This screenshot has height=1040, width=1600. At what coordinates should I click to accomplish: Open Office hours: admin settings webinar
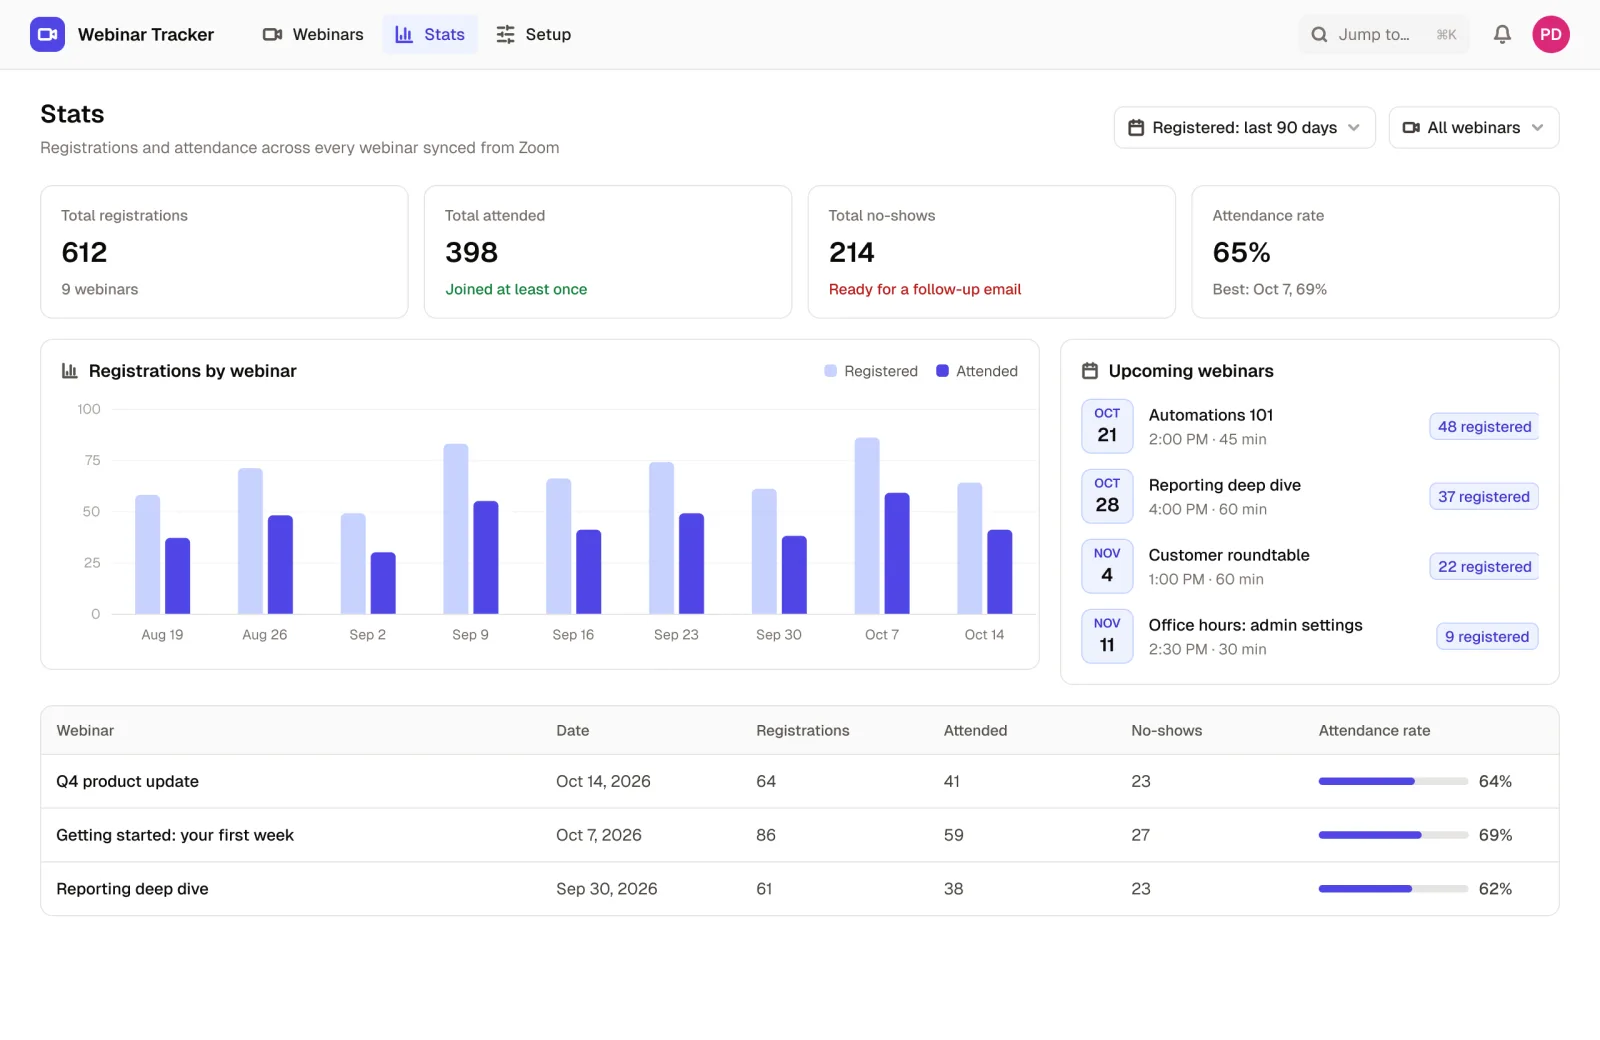coord(1310,637)
